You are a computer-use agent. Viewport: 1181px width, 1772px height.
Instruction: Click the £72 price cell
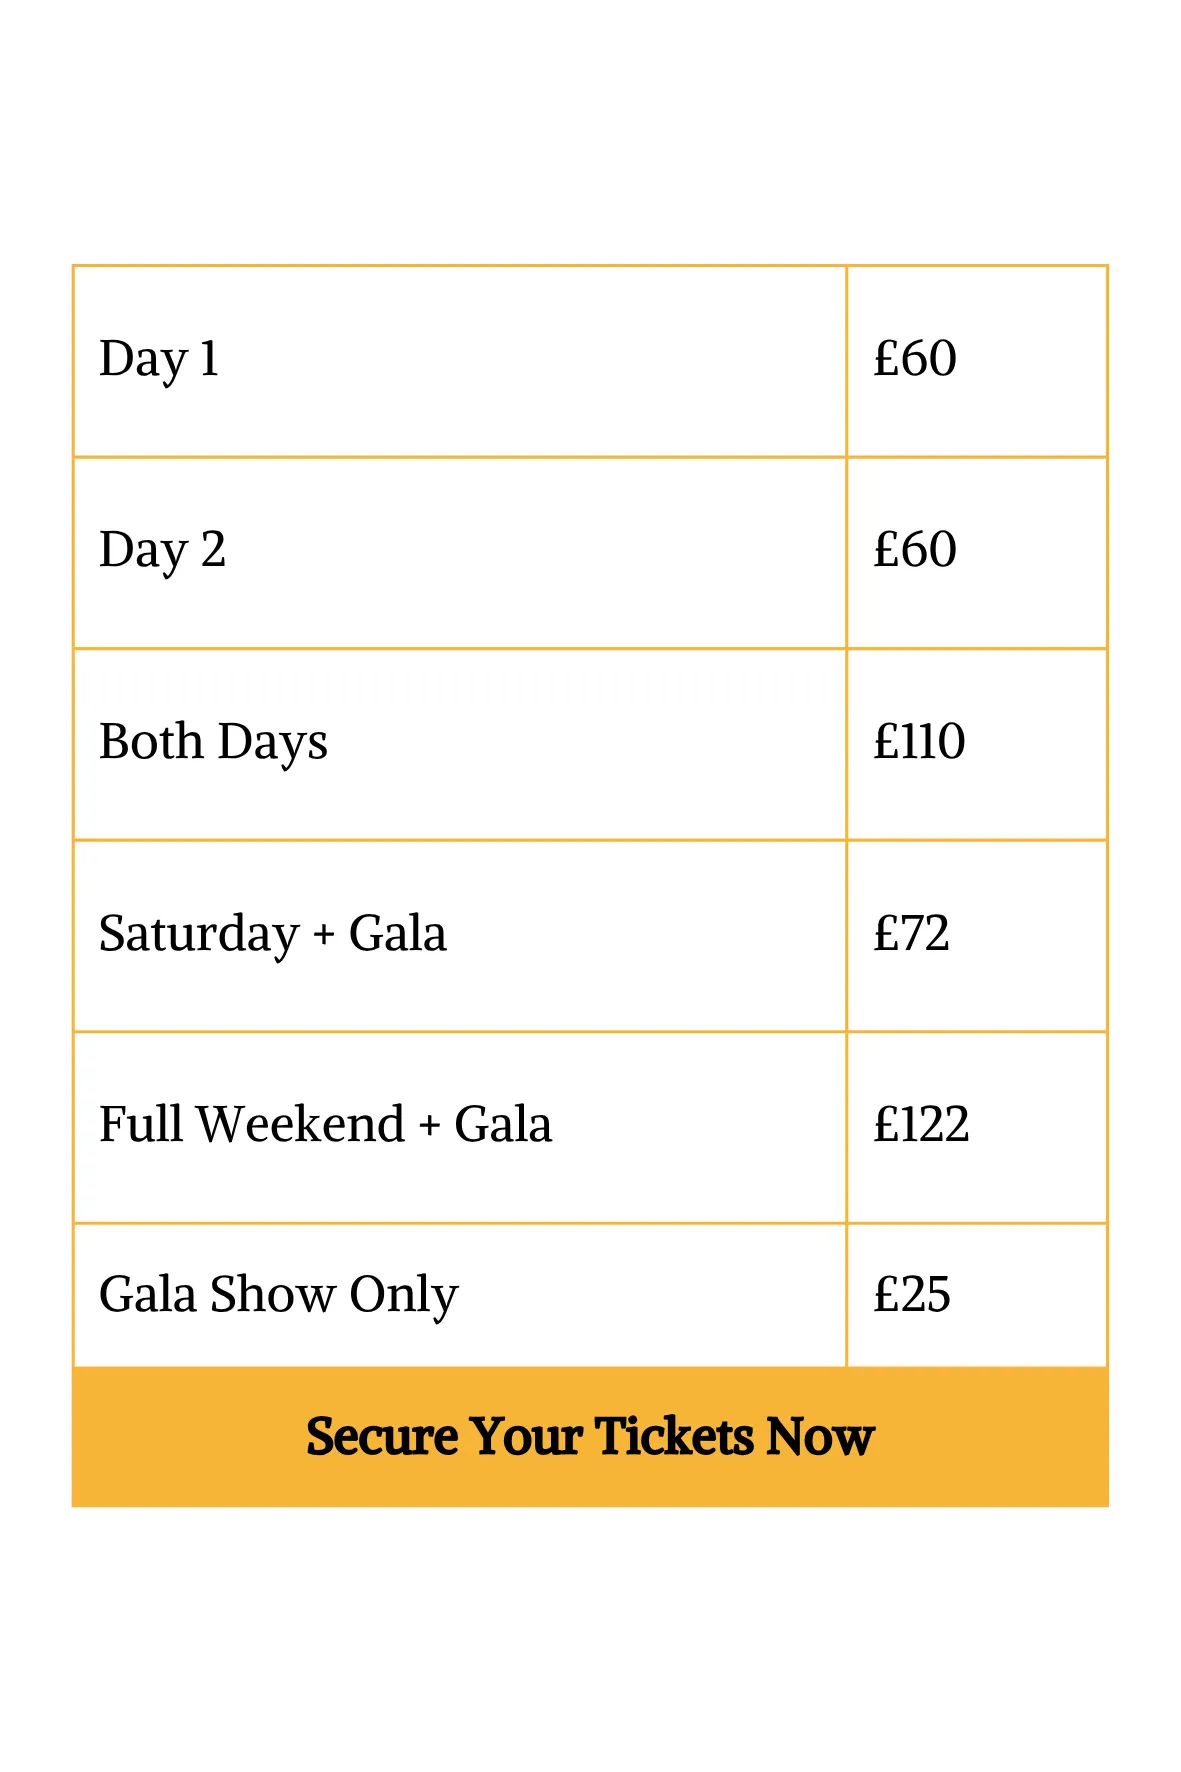coord(911,934)
